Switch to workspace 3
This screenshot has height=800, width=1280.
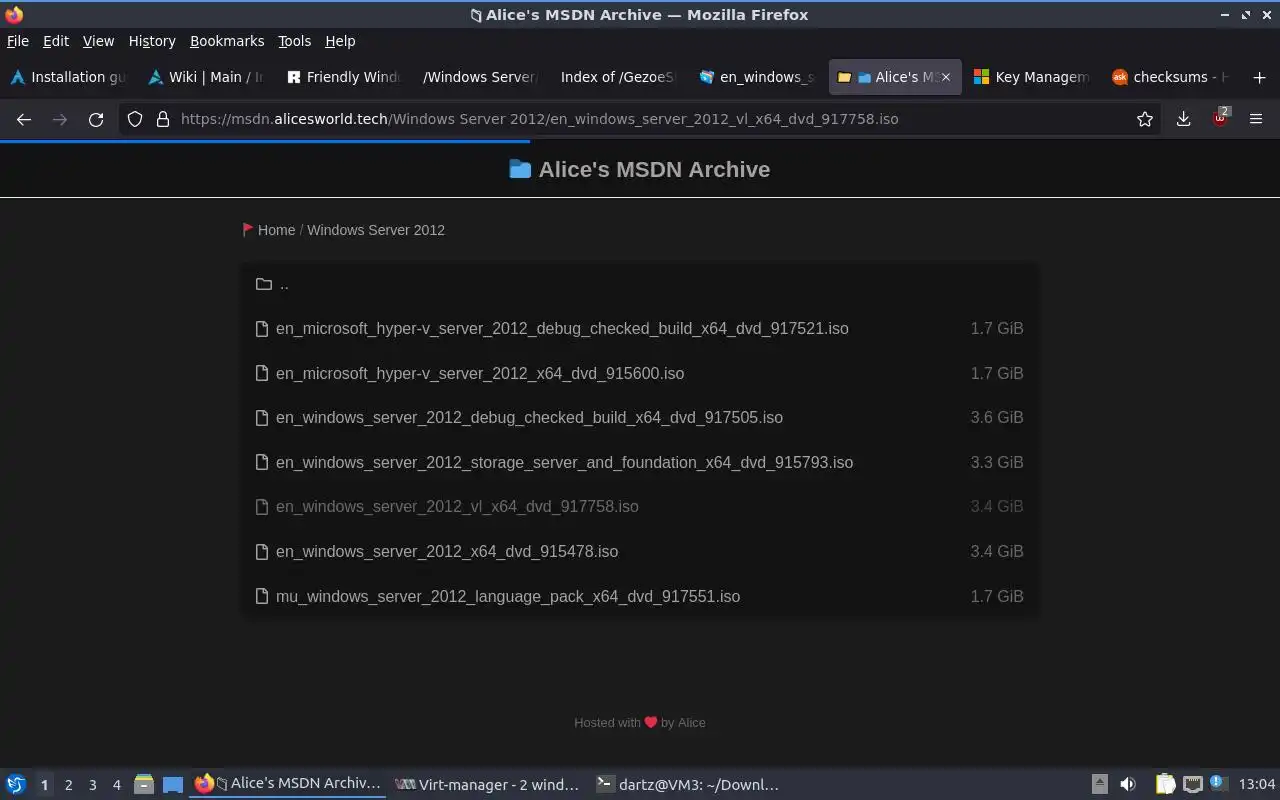tap(92, 784)
